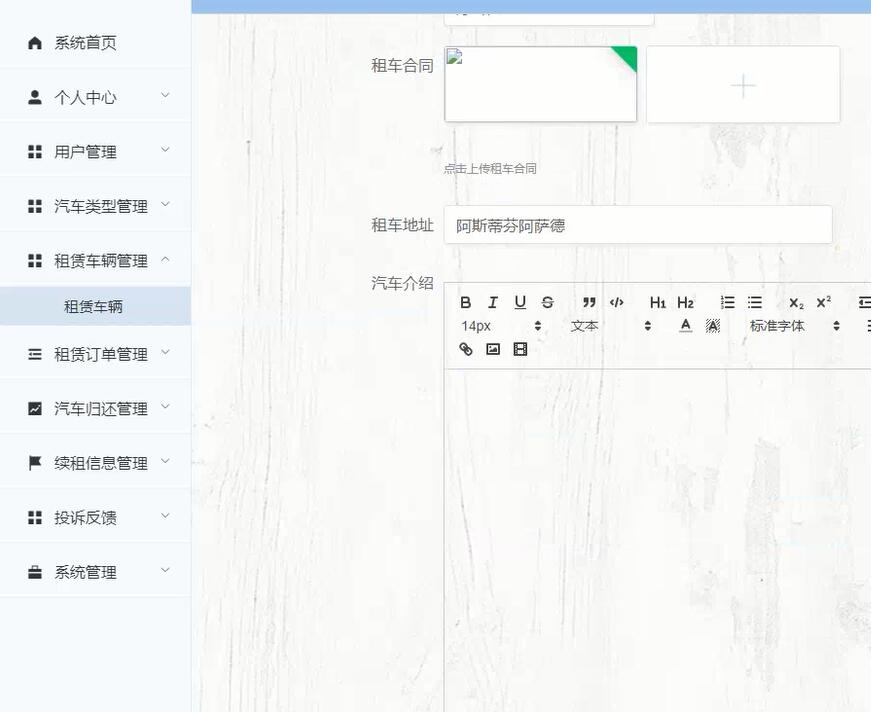Open the 投诉反馈 menu

click(95, 517)
